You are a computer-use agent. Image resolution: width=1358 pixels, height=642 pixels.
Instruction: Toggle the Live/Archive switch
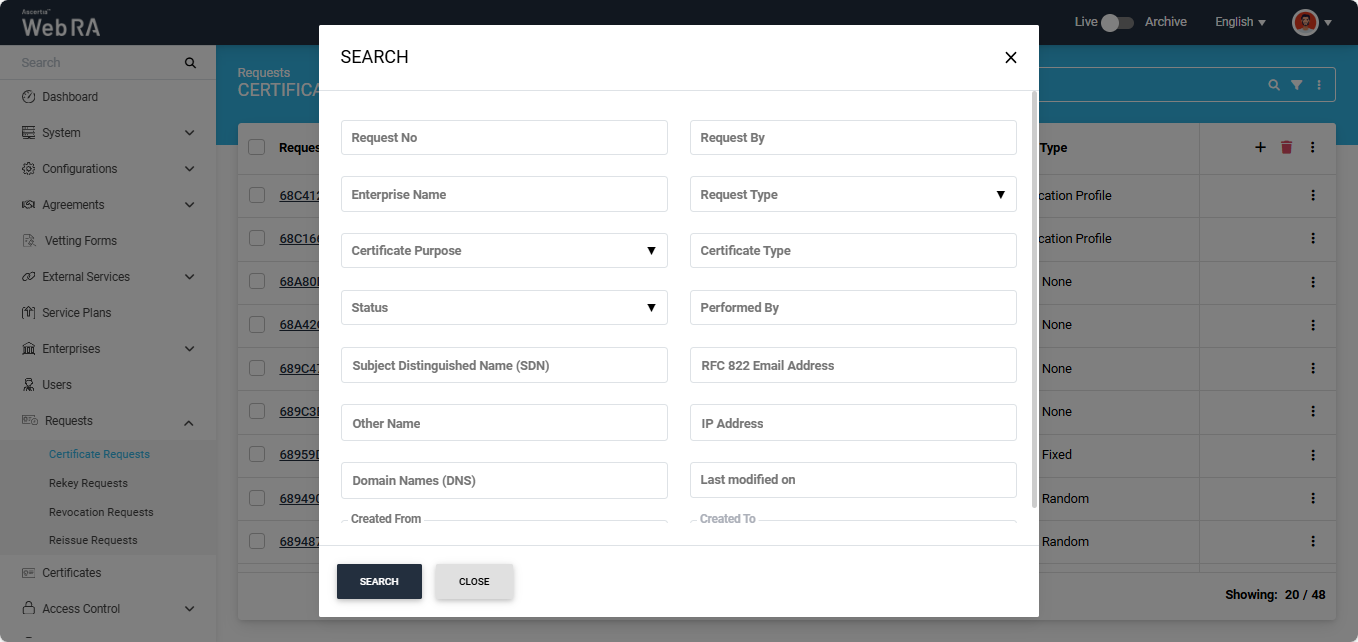click(1116, 22)
